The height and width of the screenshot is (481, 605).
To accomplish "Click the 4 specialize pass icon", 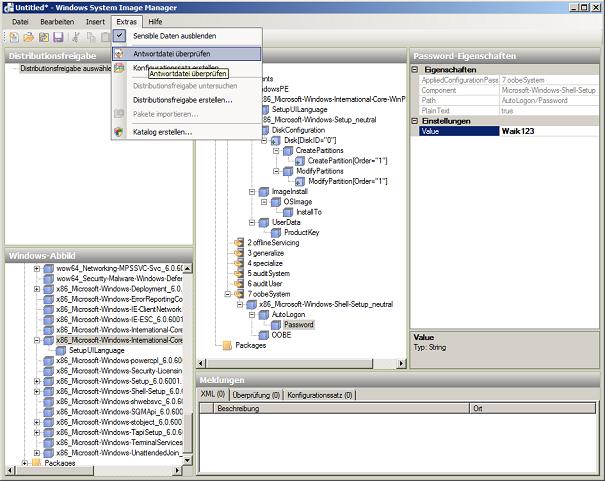I will click(239, 263).
